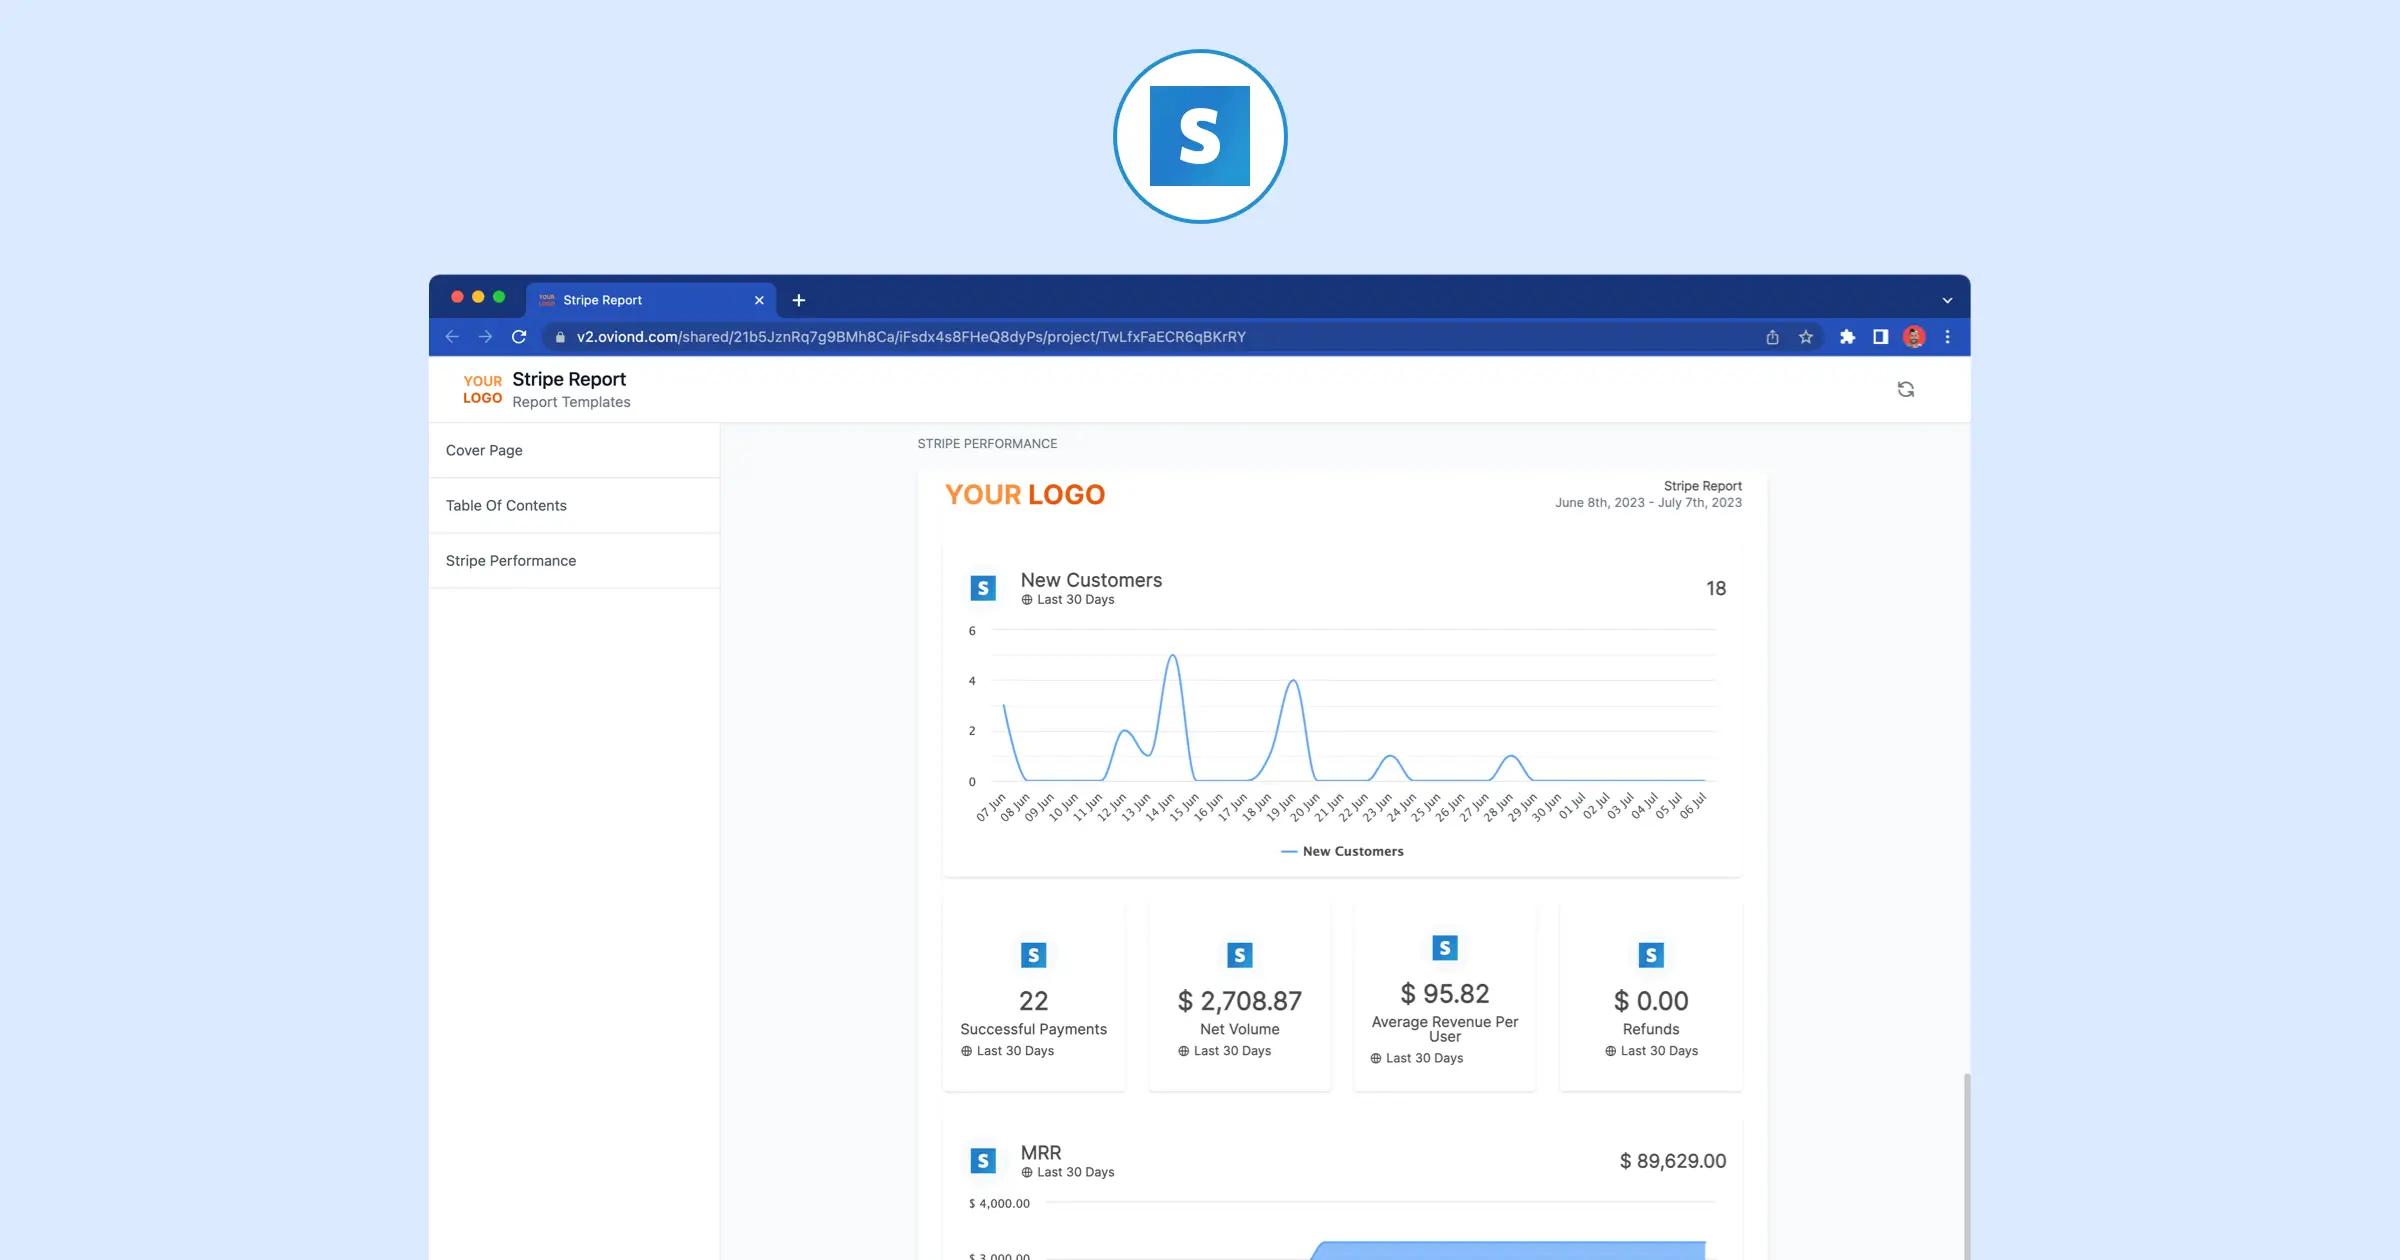This screenshot has height=1260, width=2400.
Task: Click the padlock site info icon
Action: 560,337
